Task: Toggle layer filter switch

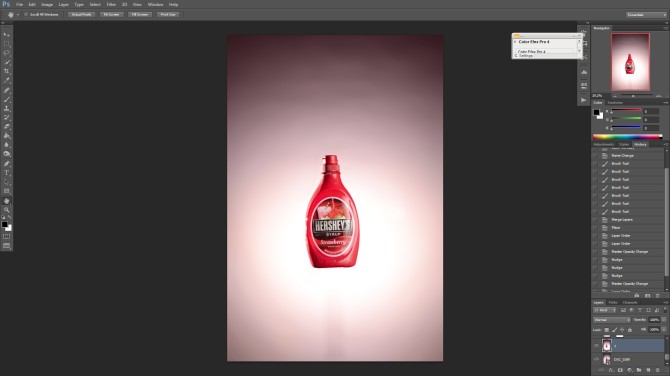Action: (x=665, y=310)
